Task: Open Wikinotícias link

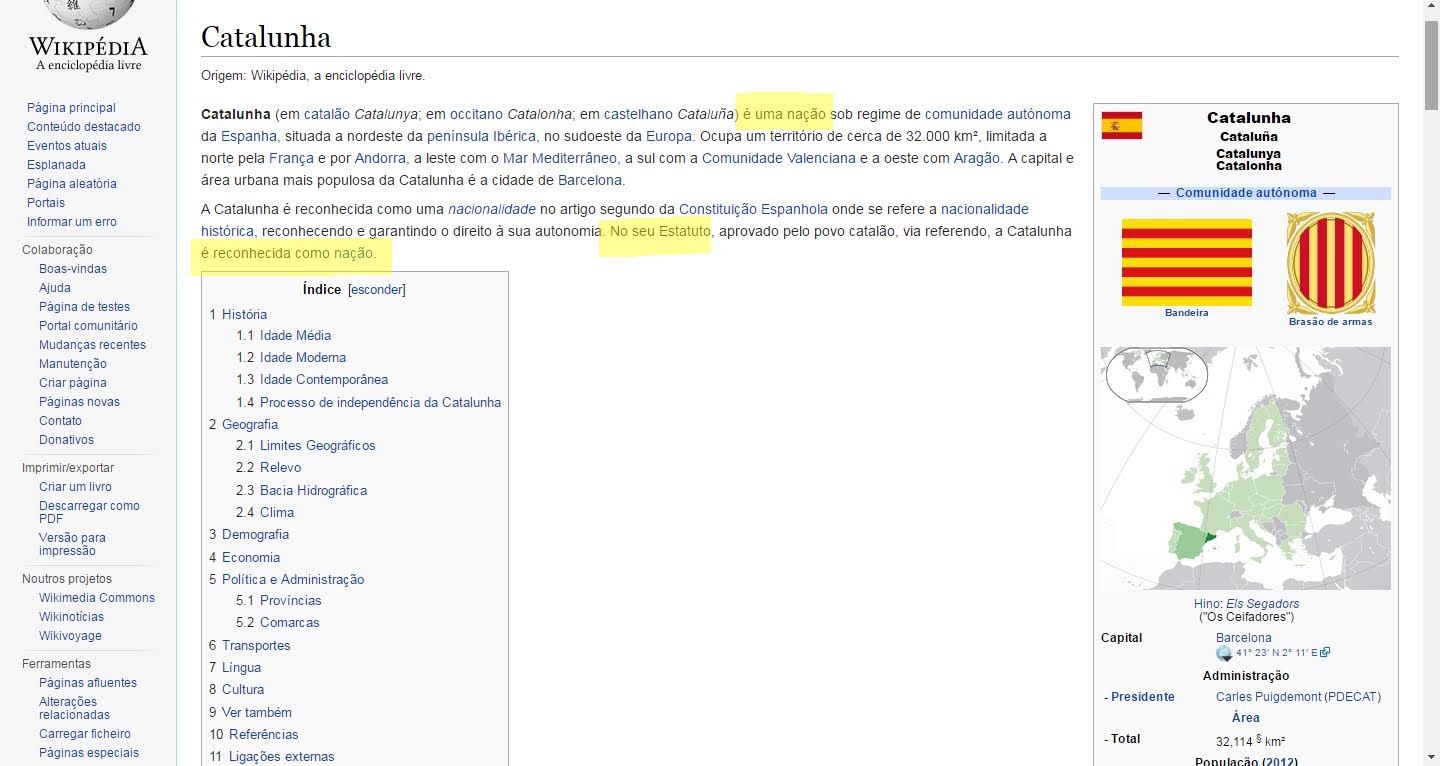Action: coord(71,616)
